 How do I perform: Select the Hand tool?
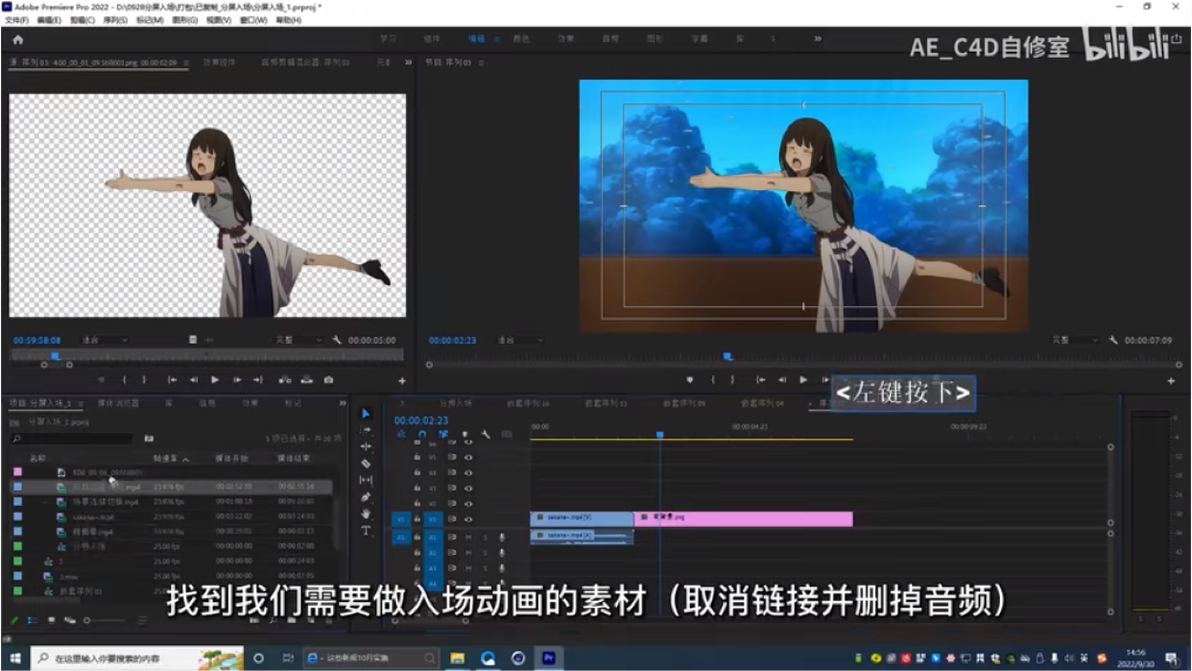[366, 514]
